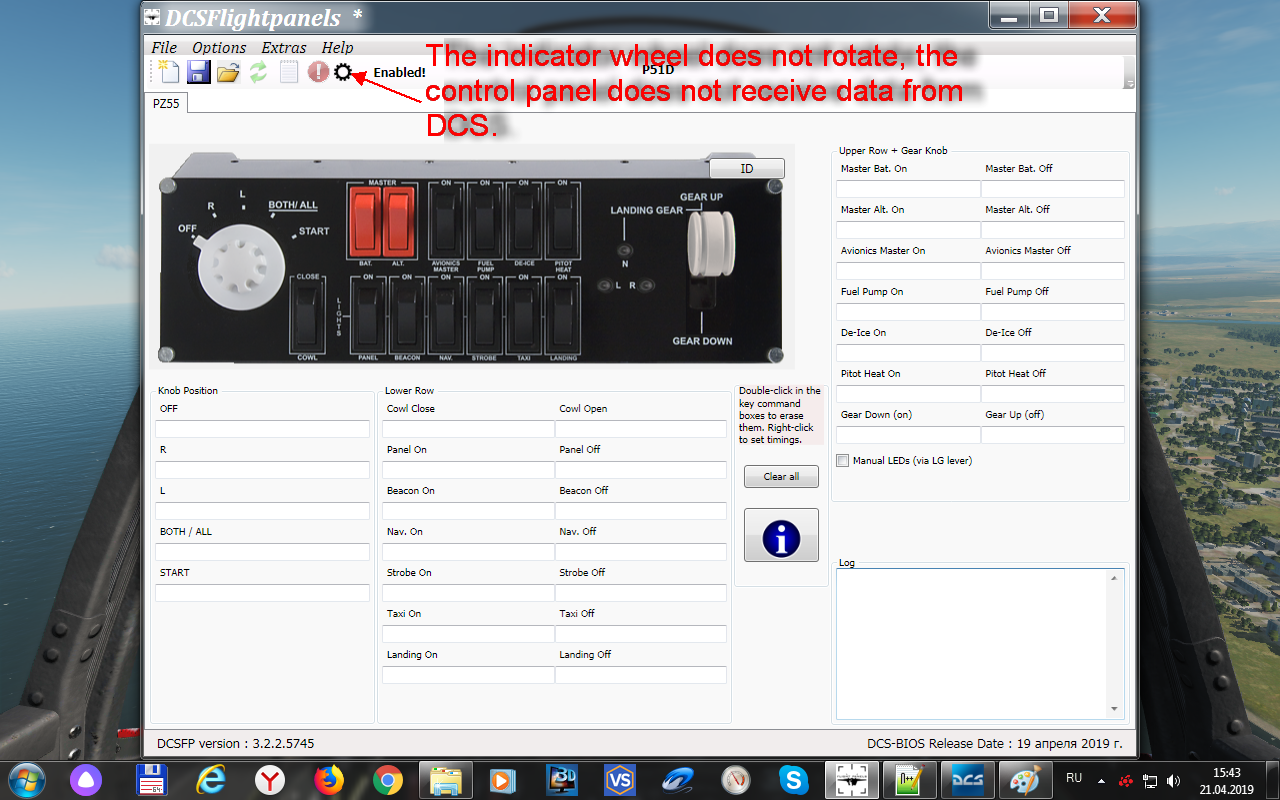Click the Knob Position R input field
Screen dimensions: 1280x800
pyautogui.click(x=262, y=470)
